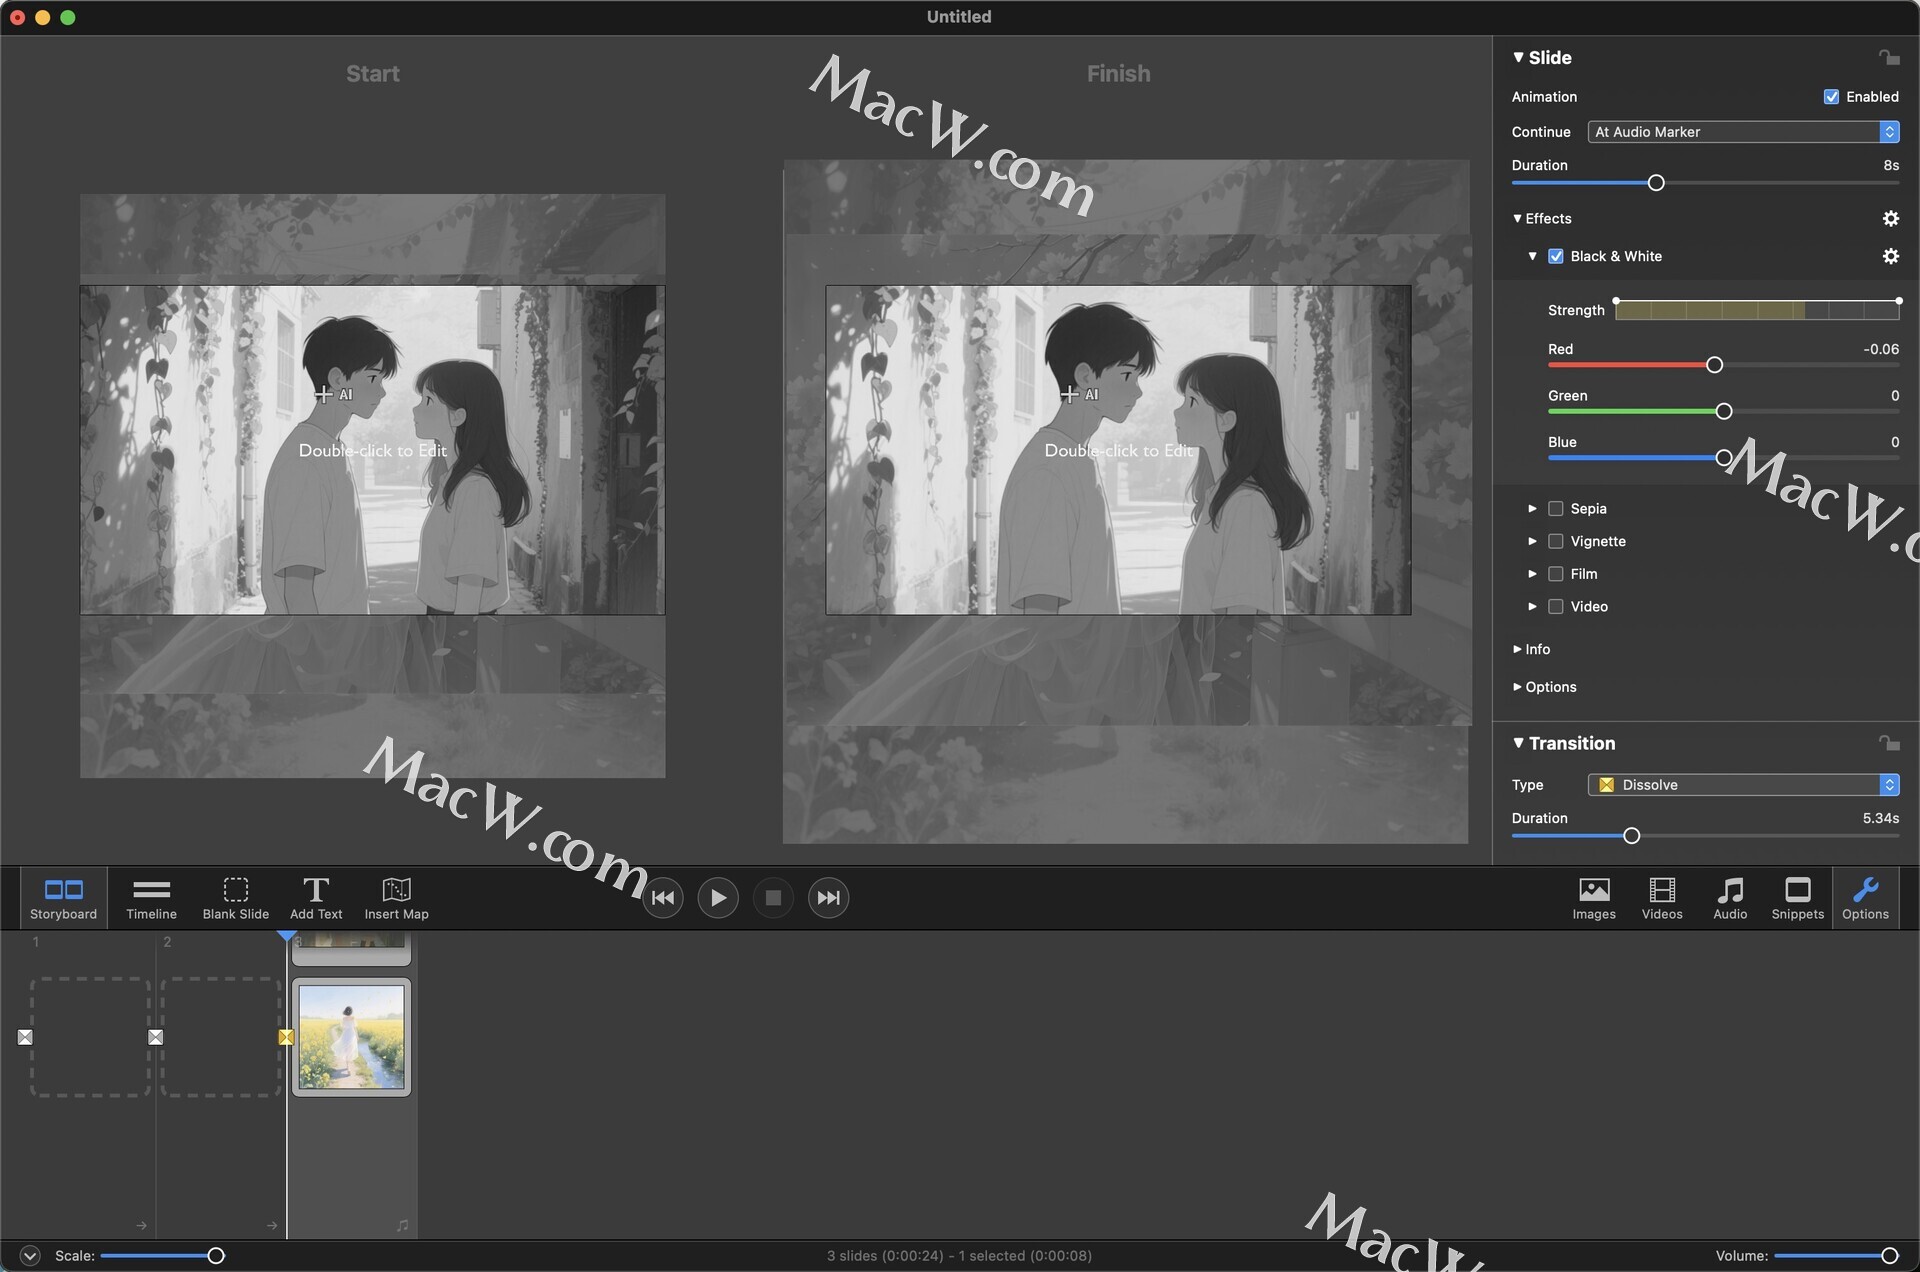
Task: Click the Slide section lock icon
Action: 1889,58
